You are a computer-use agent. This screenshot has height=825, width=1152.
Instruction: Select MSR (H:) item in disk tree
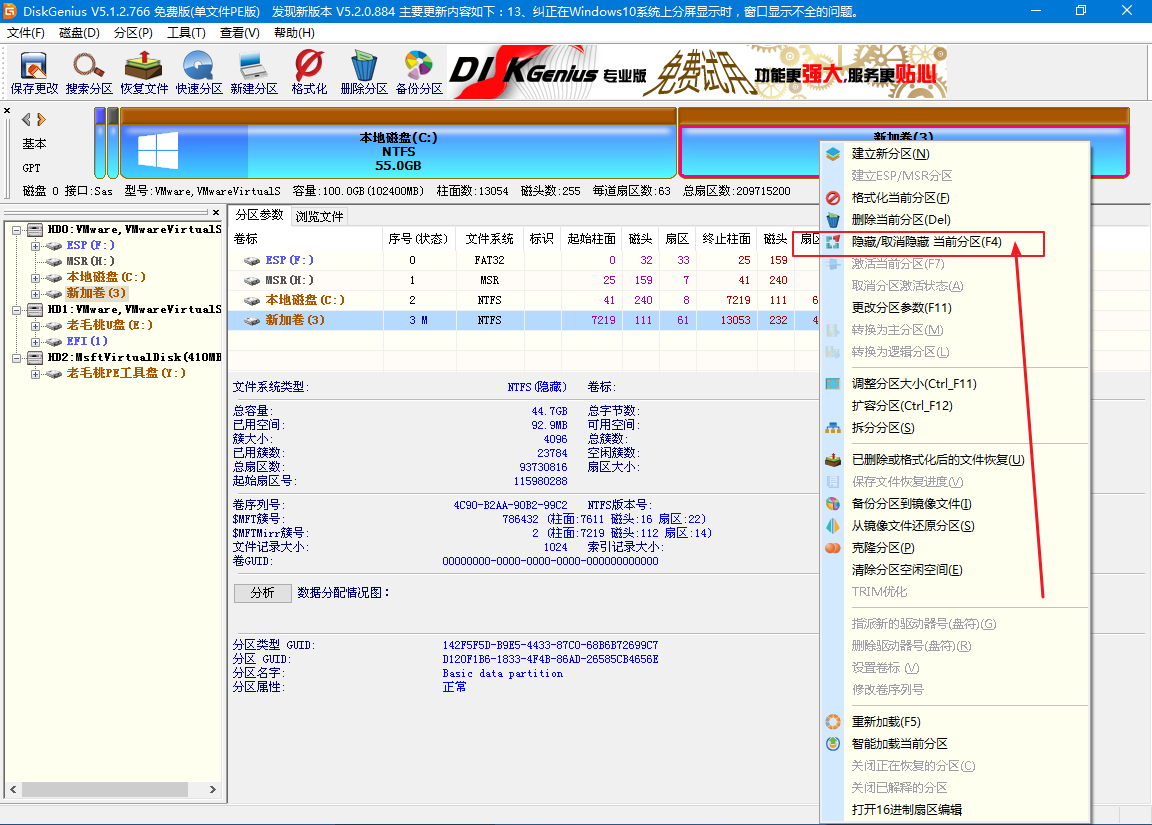pos(90,261)
